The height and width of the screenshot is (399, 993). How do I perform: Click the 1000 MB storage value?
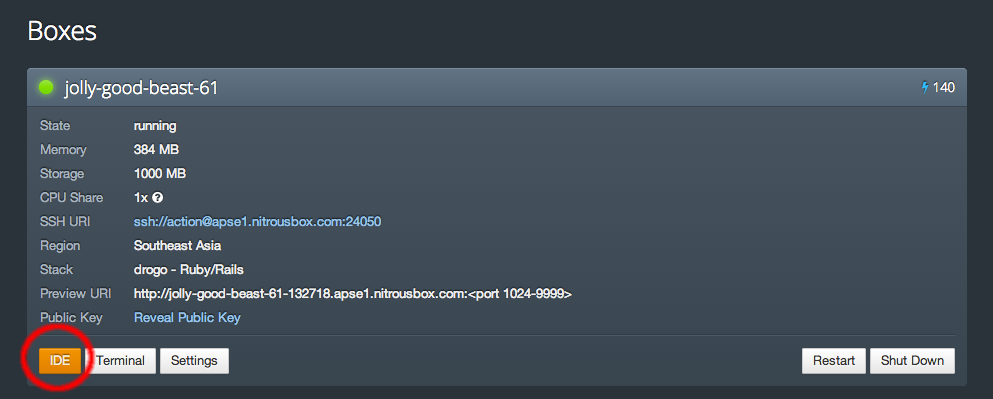160,174
